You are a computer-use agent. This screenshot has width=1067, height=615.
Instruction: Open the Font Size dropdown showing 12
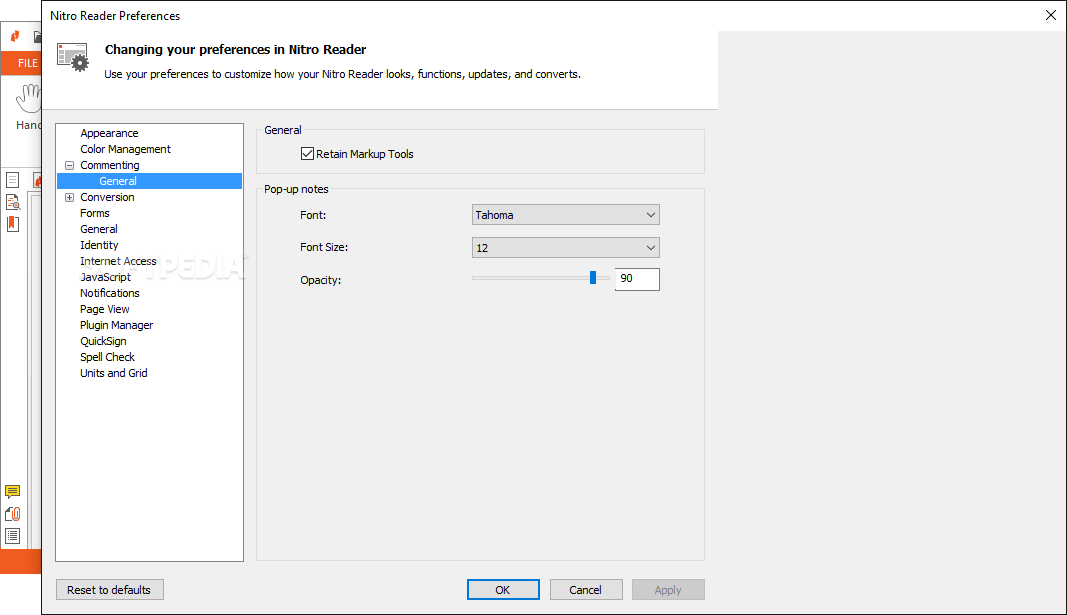pos(565,248)
